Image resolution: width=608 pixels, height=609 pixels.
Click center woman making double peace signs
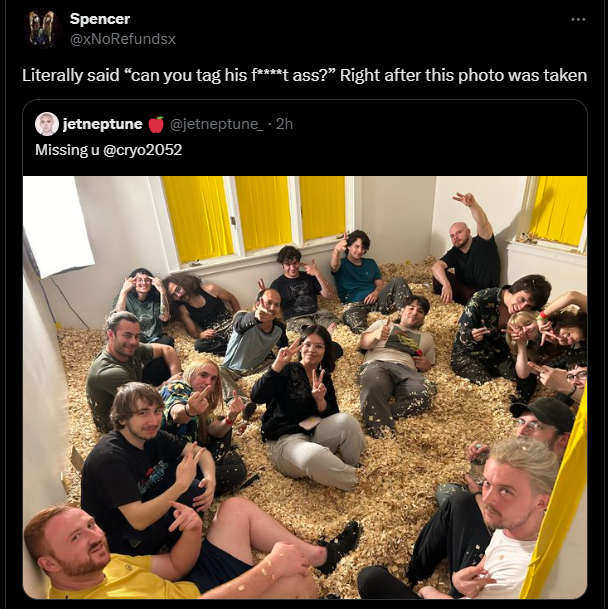coord(309,402)
